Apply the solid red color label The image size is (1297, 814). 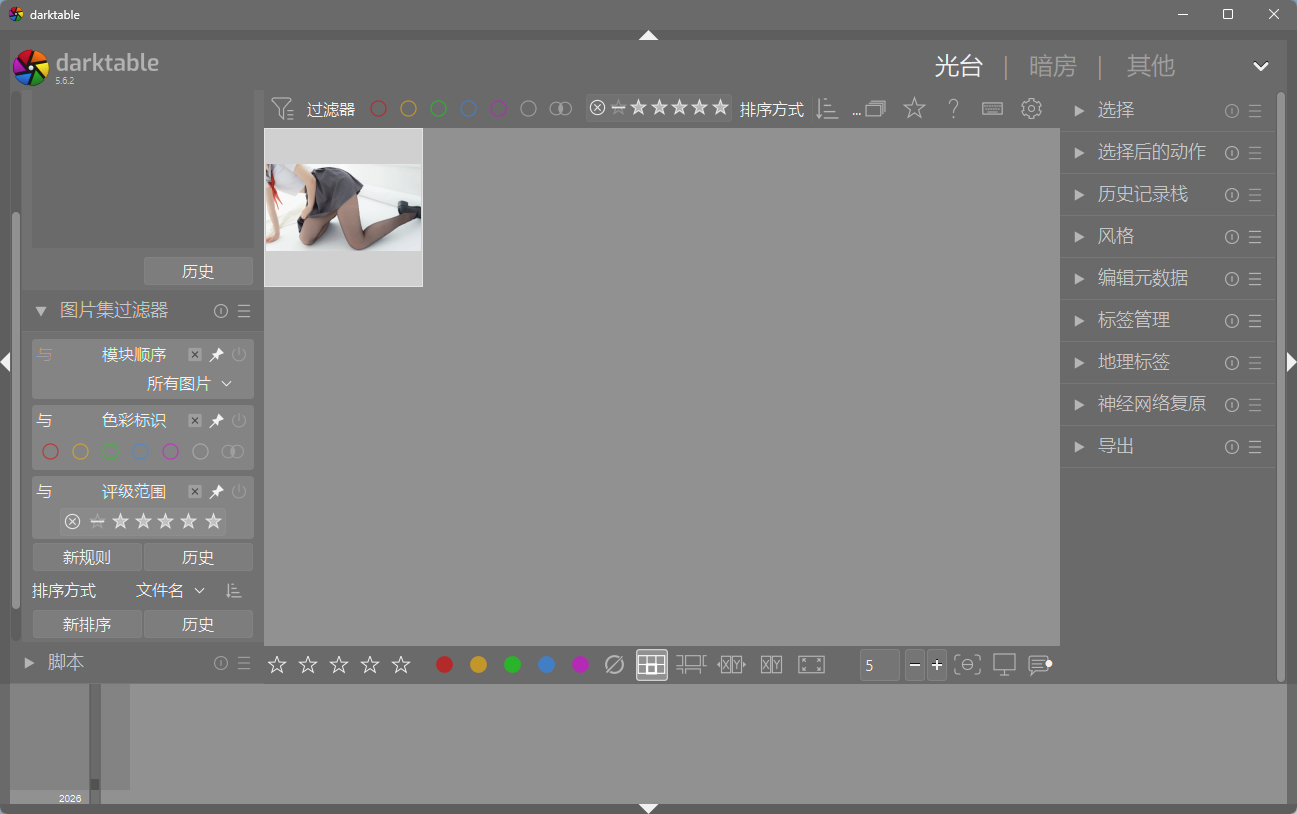[445, 665]
